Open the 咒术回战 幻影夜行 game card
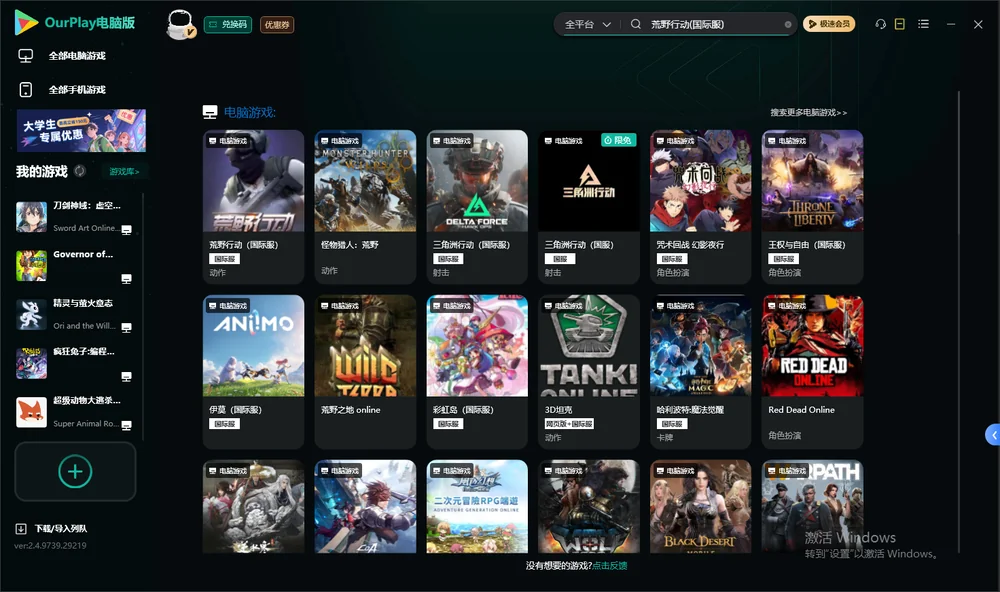This screenshot has height=592, width=1000. pyautogui.click(x=700, y=207)
